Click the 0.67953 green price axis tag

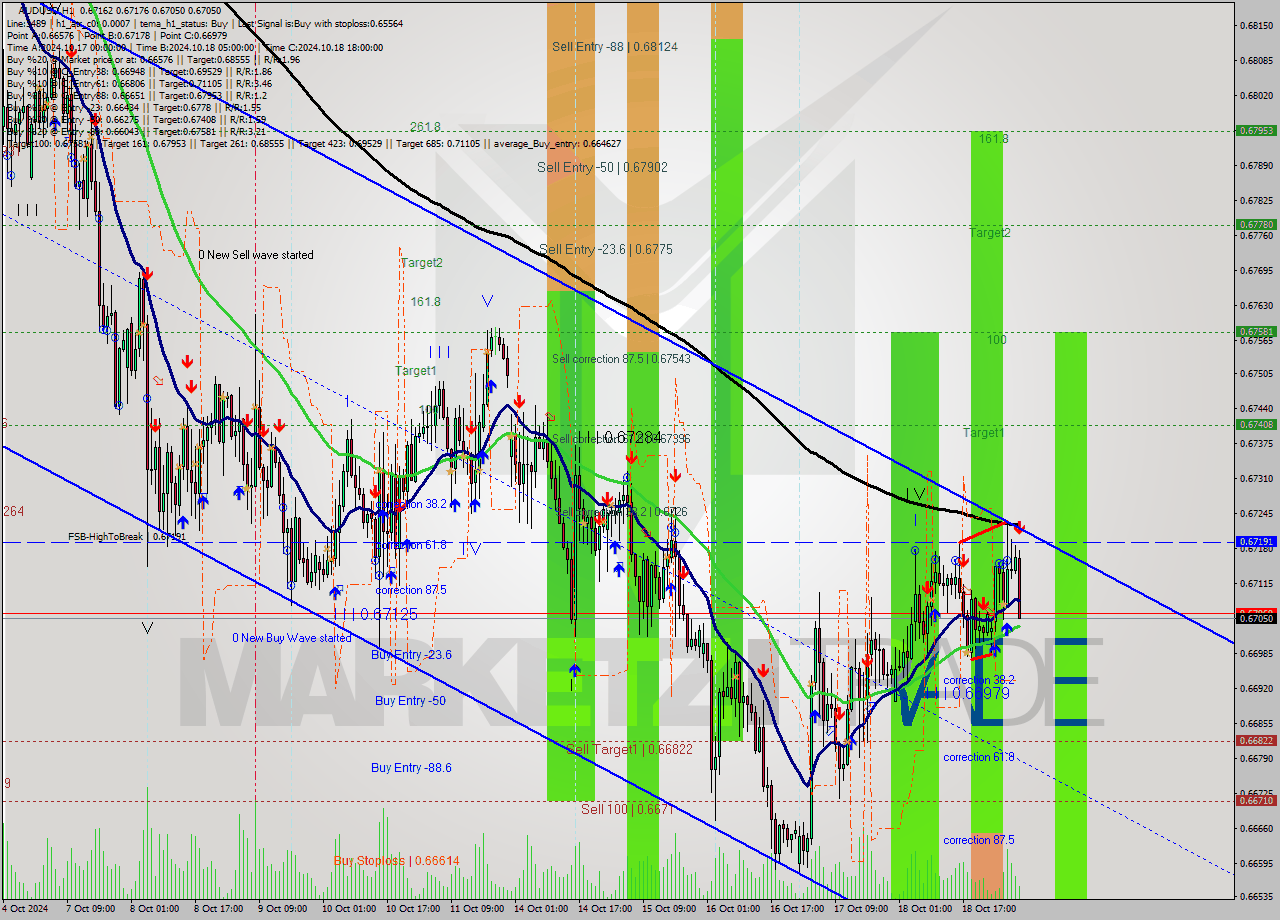[1256, 130]
